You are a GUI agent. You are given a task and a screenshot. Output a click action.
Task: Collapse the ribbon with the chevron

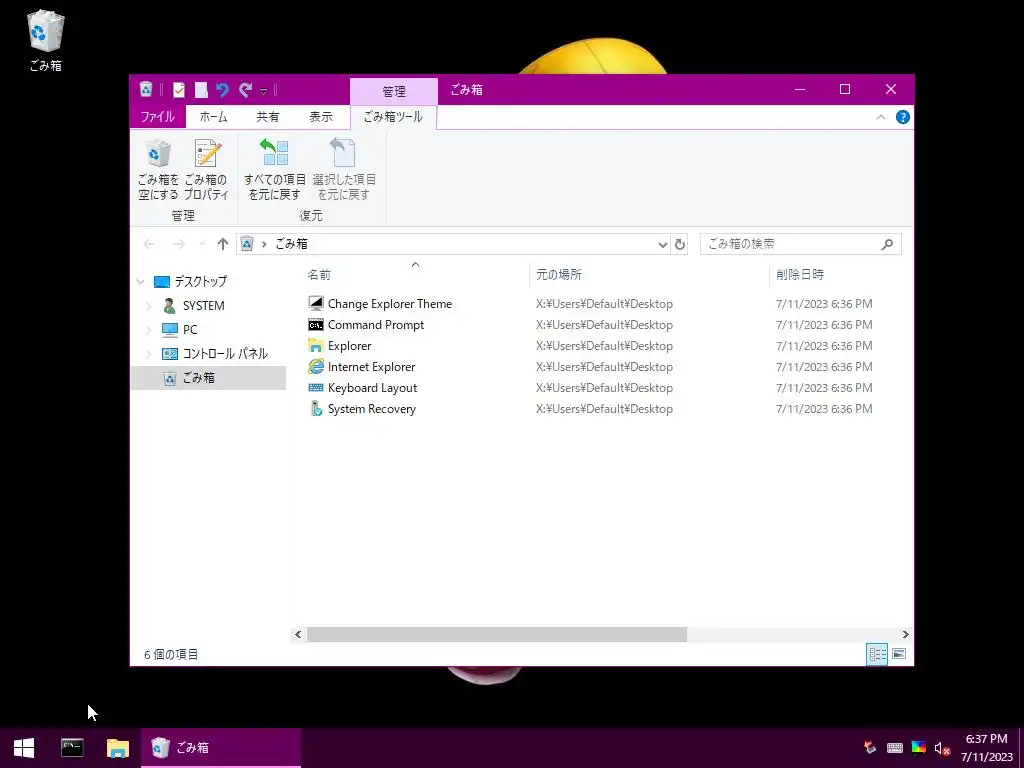pyautogui.click(x=880, y=117)
